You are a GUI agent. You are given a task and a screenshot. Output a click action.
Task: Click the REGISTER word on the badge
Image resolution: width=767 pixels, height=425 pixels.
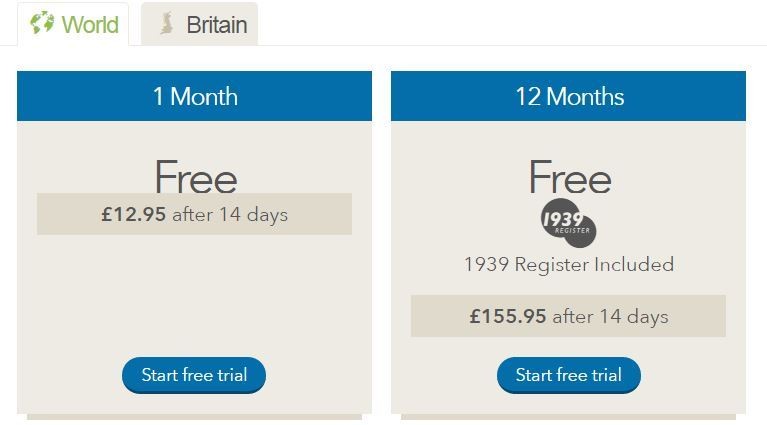click(572, 230)
